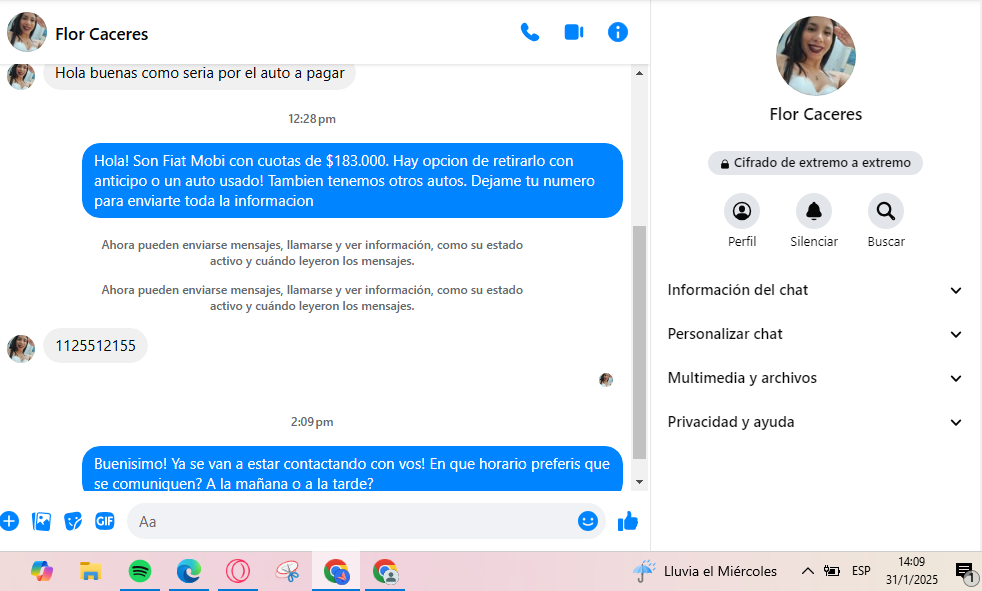This screenshot has height=591, width=982.
Task: Open more actions plus icon
Action: pyautogui.click(x=9, y=521)
